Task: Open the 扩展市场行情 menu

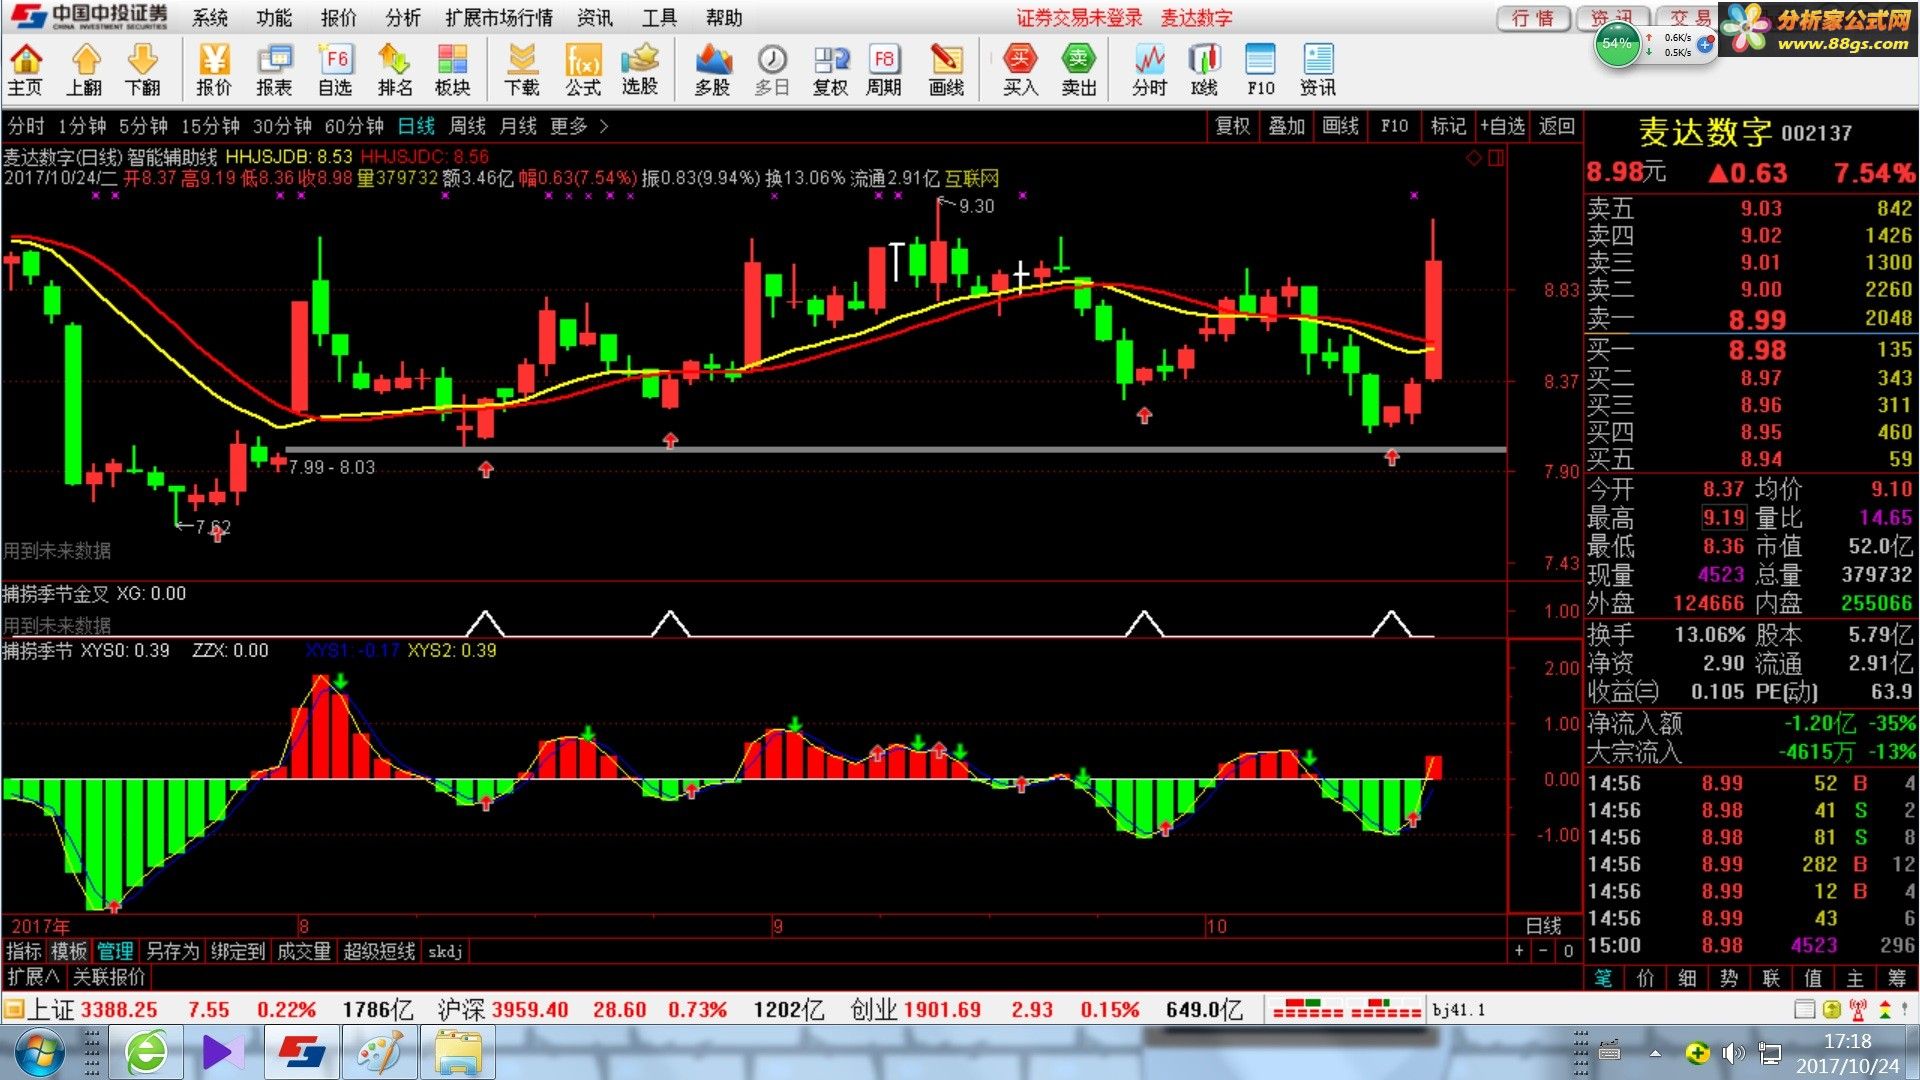Action: 499,18
